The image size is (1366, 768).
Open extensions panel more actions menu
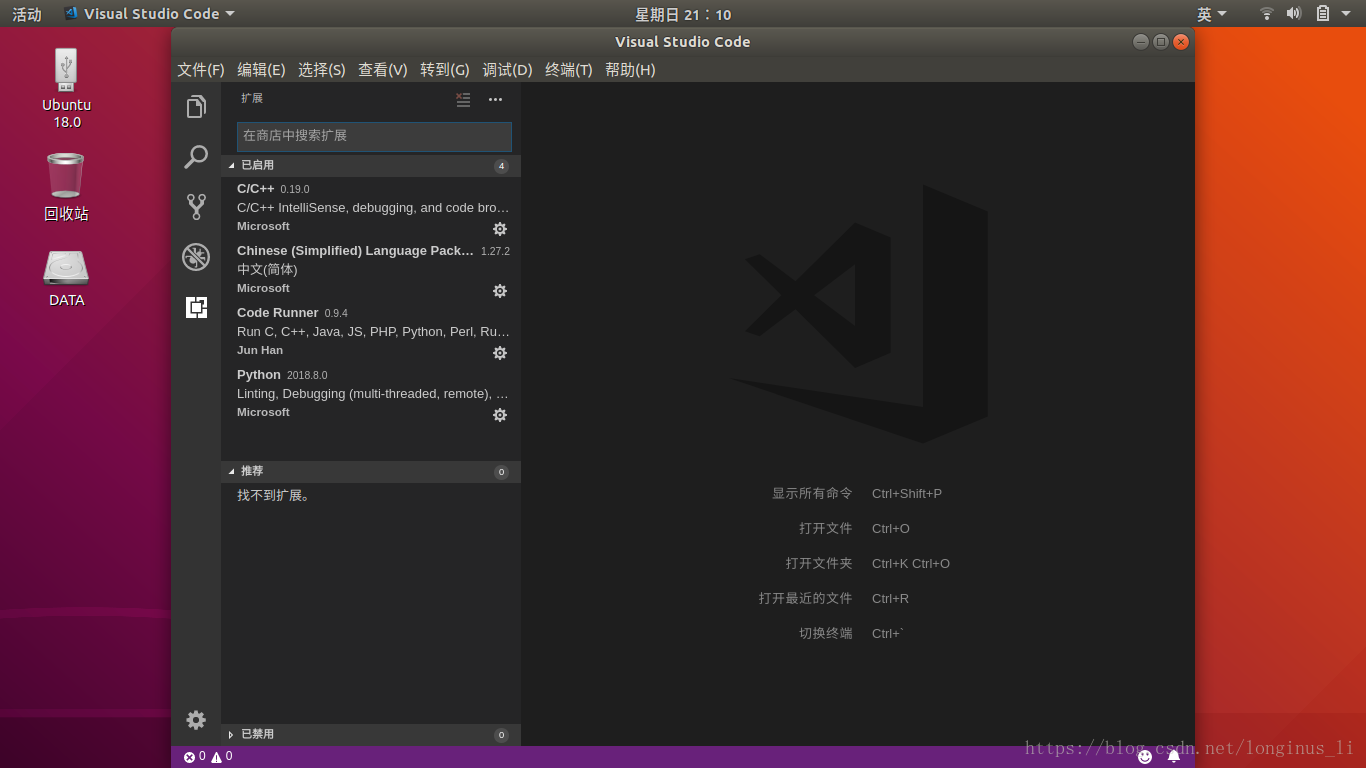coord(495,99)
